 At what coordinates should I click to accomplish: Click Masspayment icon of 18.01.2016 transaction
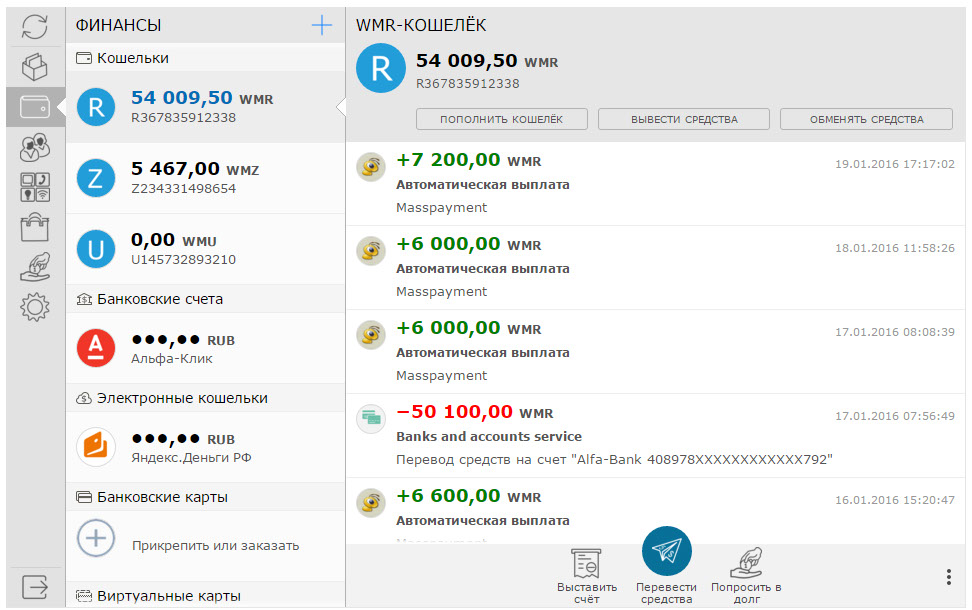(371, 250)
